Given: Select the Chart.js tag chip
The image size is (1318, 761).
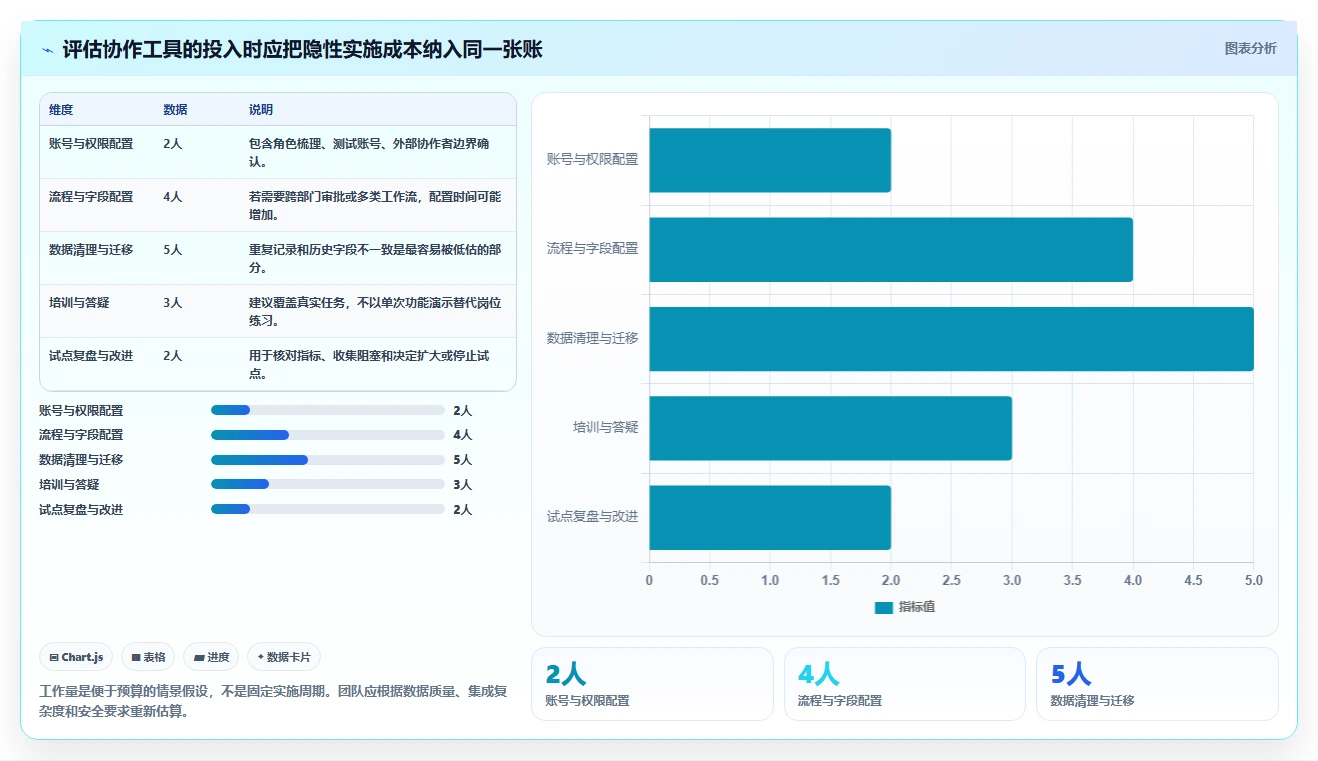Looking at the screenshot, I should (77, 657).
